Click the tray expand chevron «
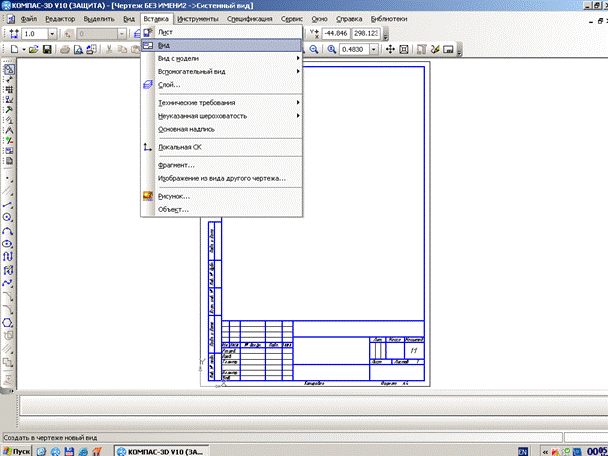The width and height of the screenshot is (608, 456). pyautogui.click(x=545, y=452)
